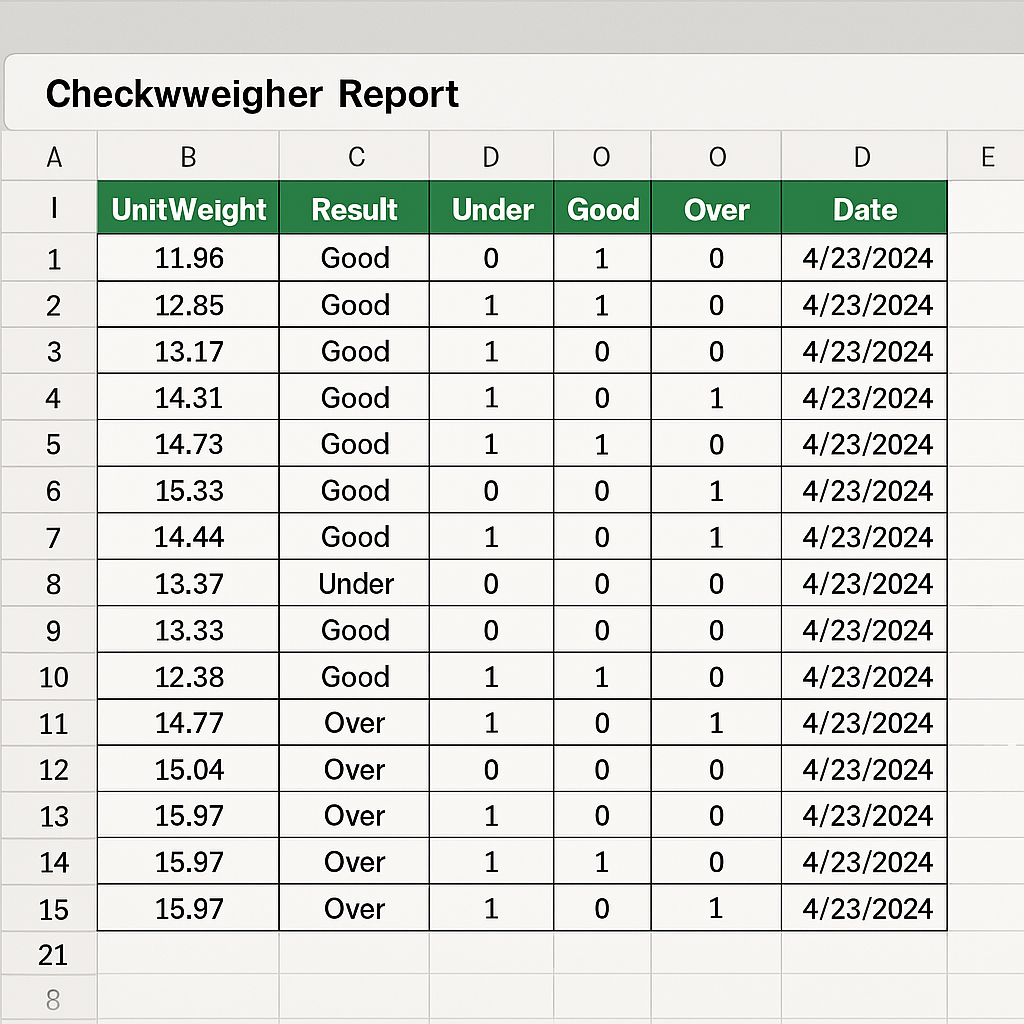Select column header O above Over
Screen dimensions: 1024x1024
point(716,157)
